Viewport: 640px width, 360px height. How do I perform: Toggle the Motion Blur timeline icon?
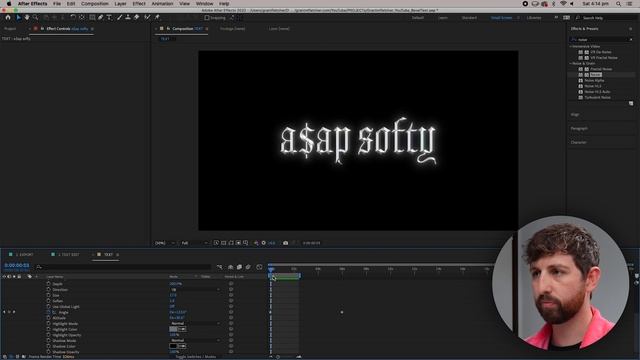coord(249,267)
